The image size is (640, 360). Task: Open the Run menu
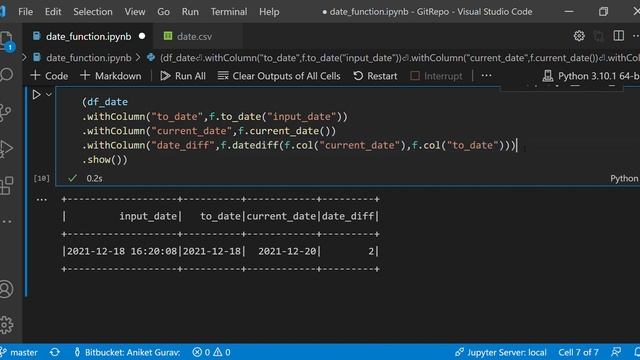coord(190,11)
